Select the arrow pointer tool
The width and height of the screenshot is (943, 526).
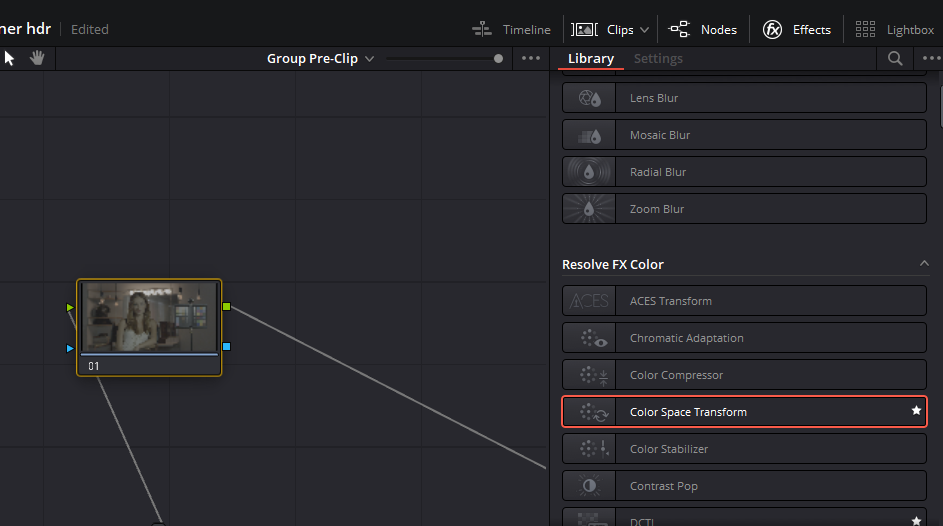(x=9, y=58)
